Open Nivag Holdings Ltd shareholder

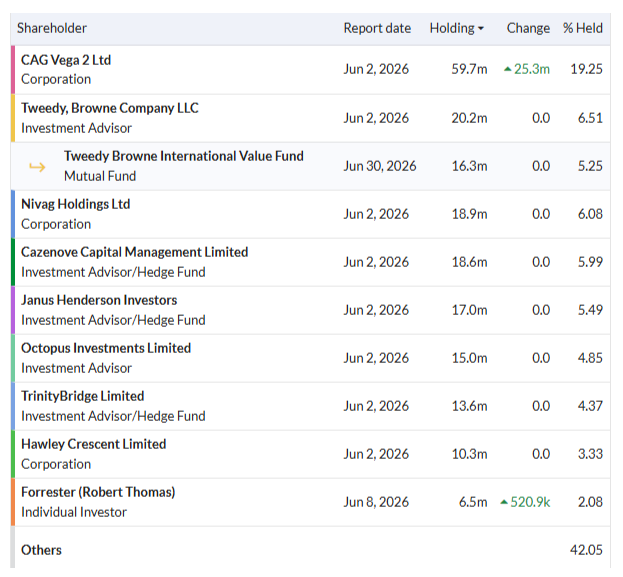pos(75,204)
